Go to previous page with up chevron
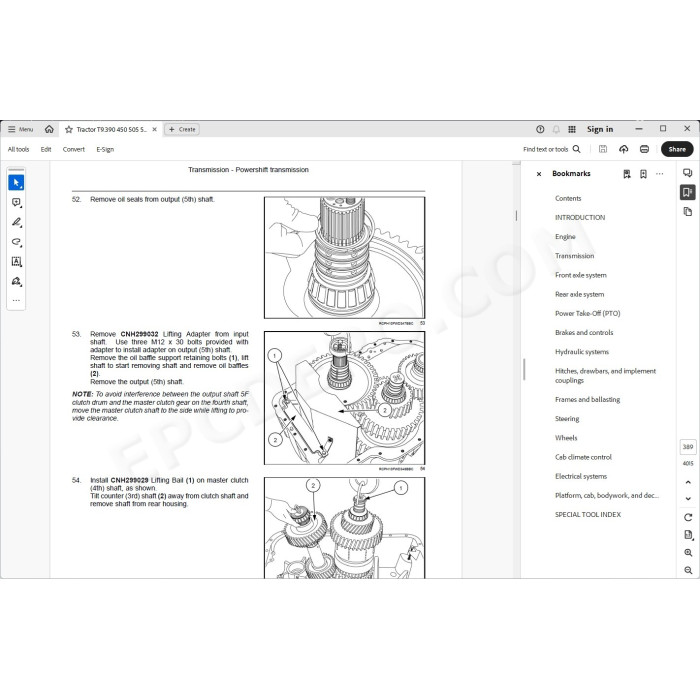 tap(688, 482)
